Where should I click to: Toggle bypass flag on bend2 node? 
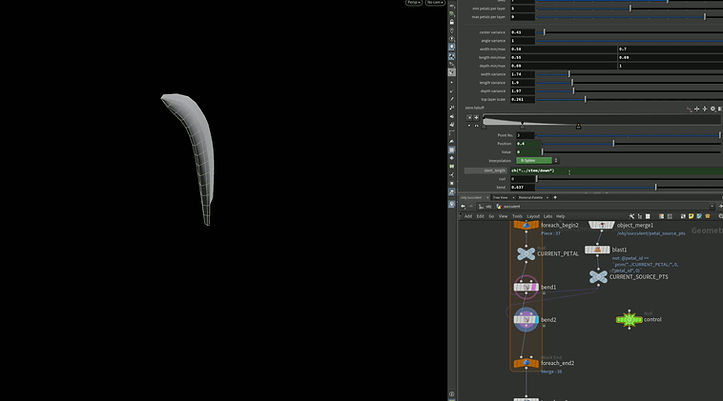(517, 319)
